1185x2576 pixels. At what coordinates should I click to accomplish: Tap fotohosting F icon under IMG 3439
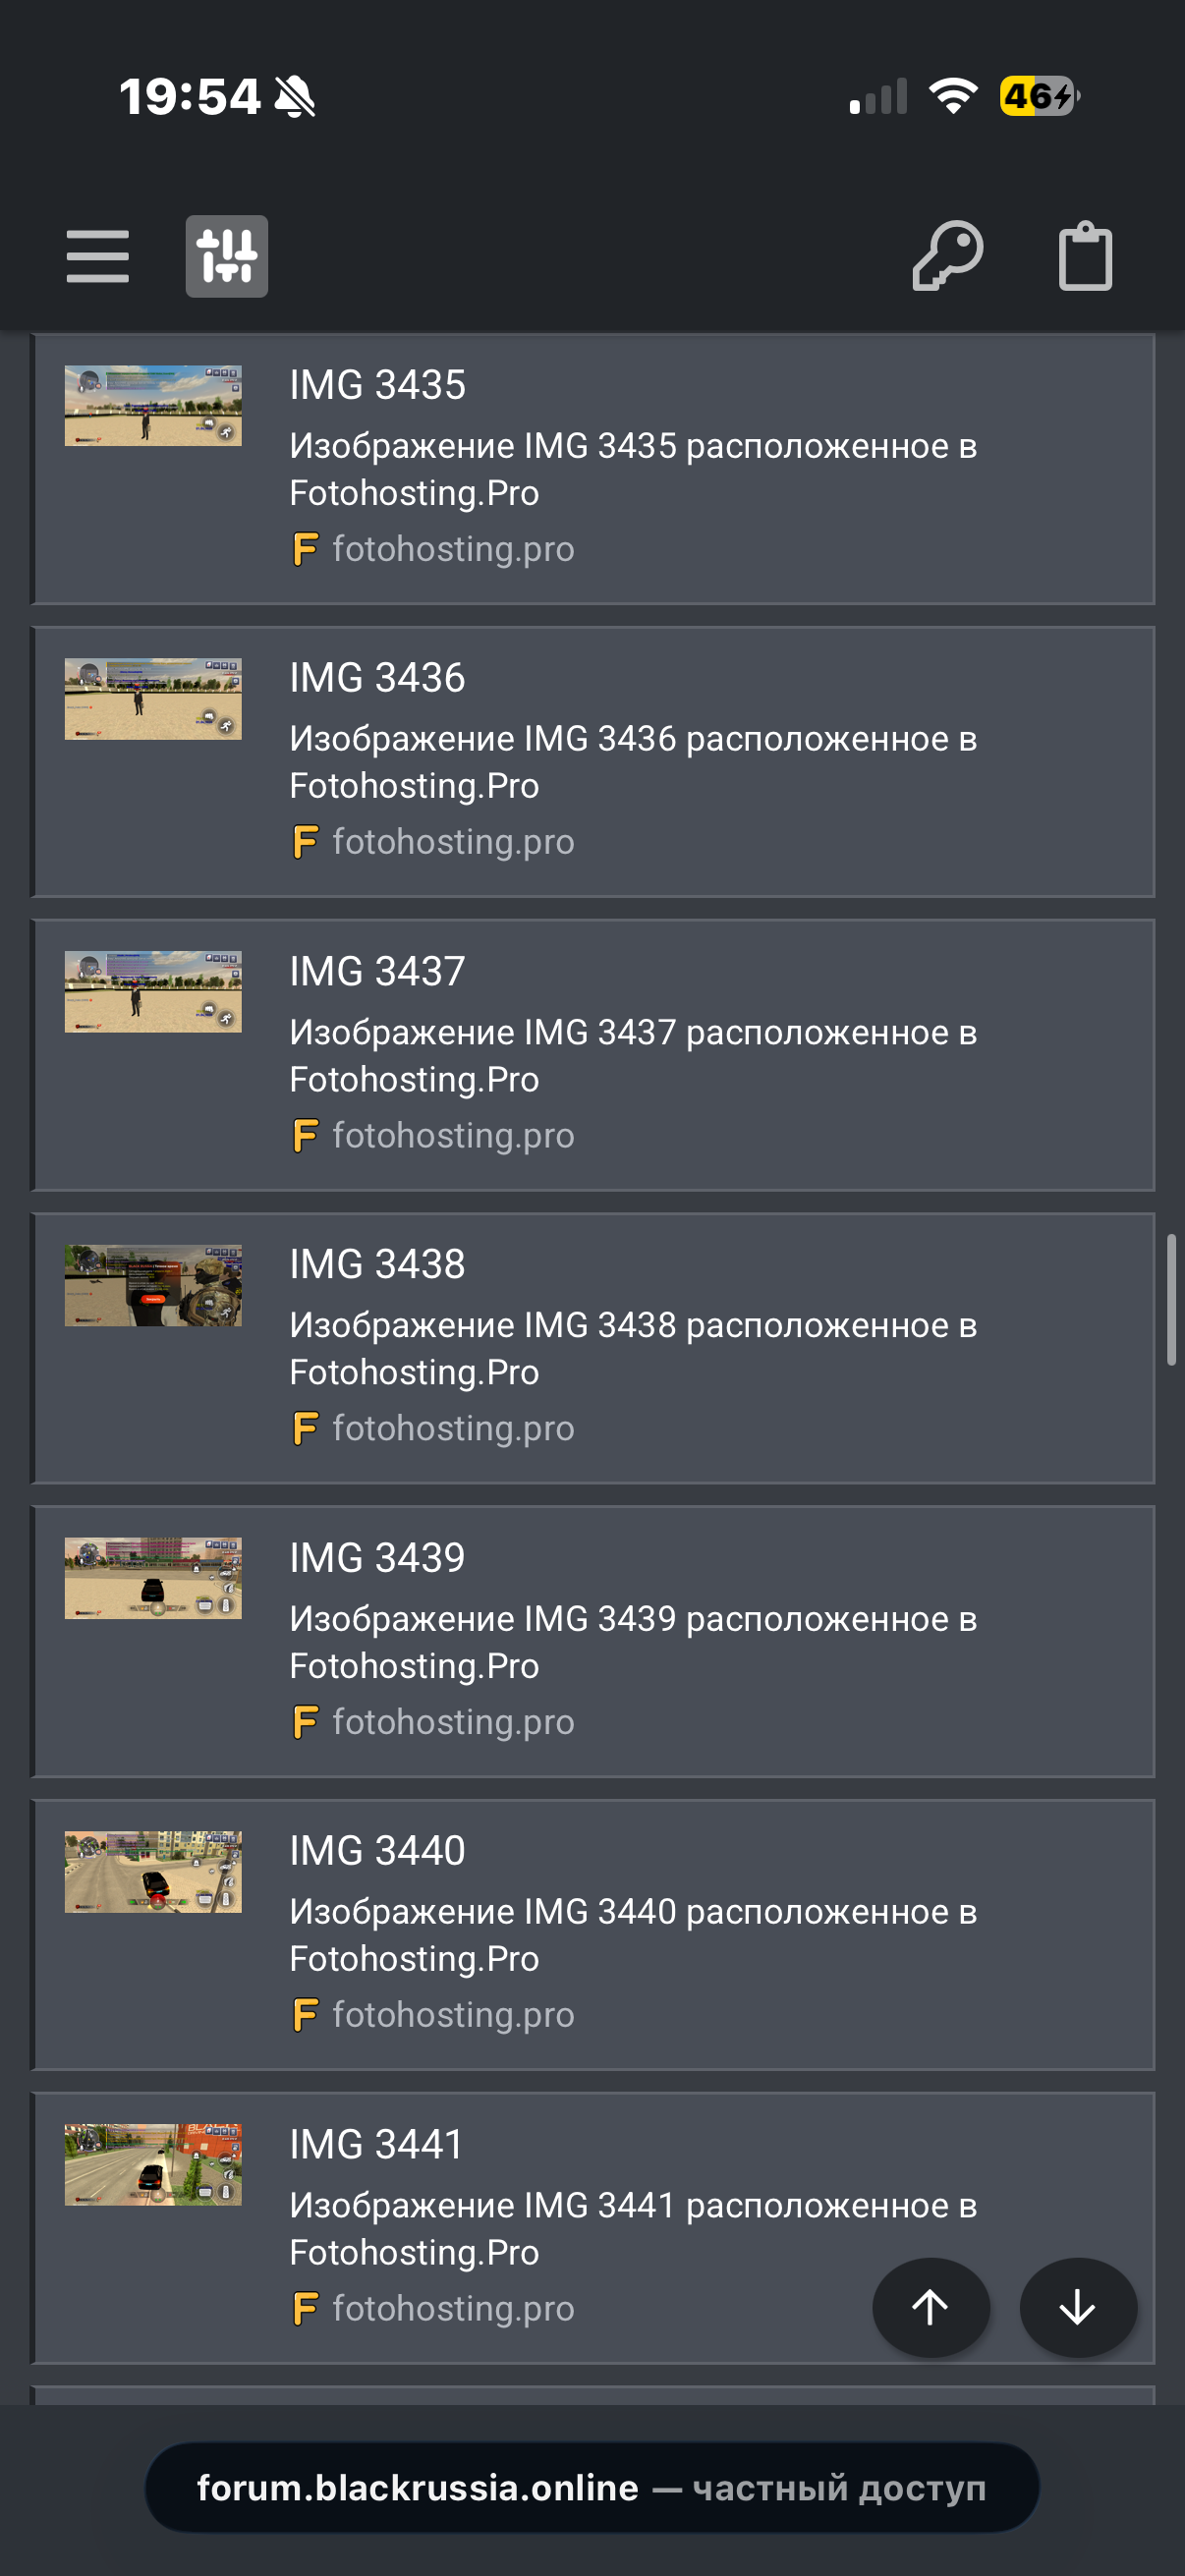click(305, 1722)
